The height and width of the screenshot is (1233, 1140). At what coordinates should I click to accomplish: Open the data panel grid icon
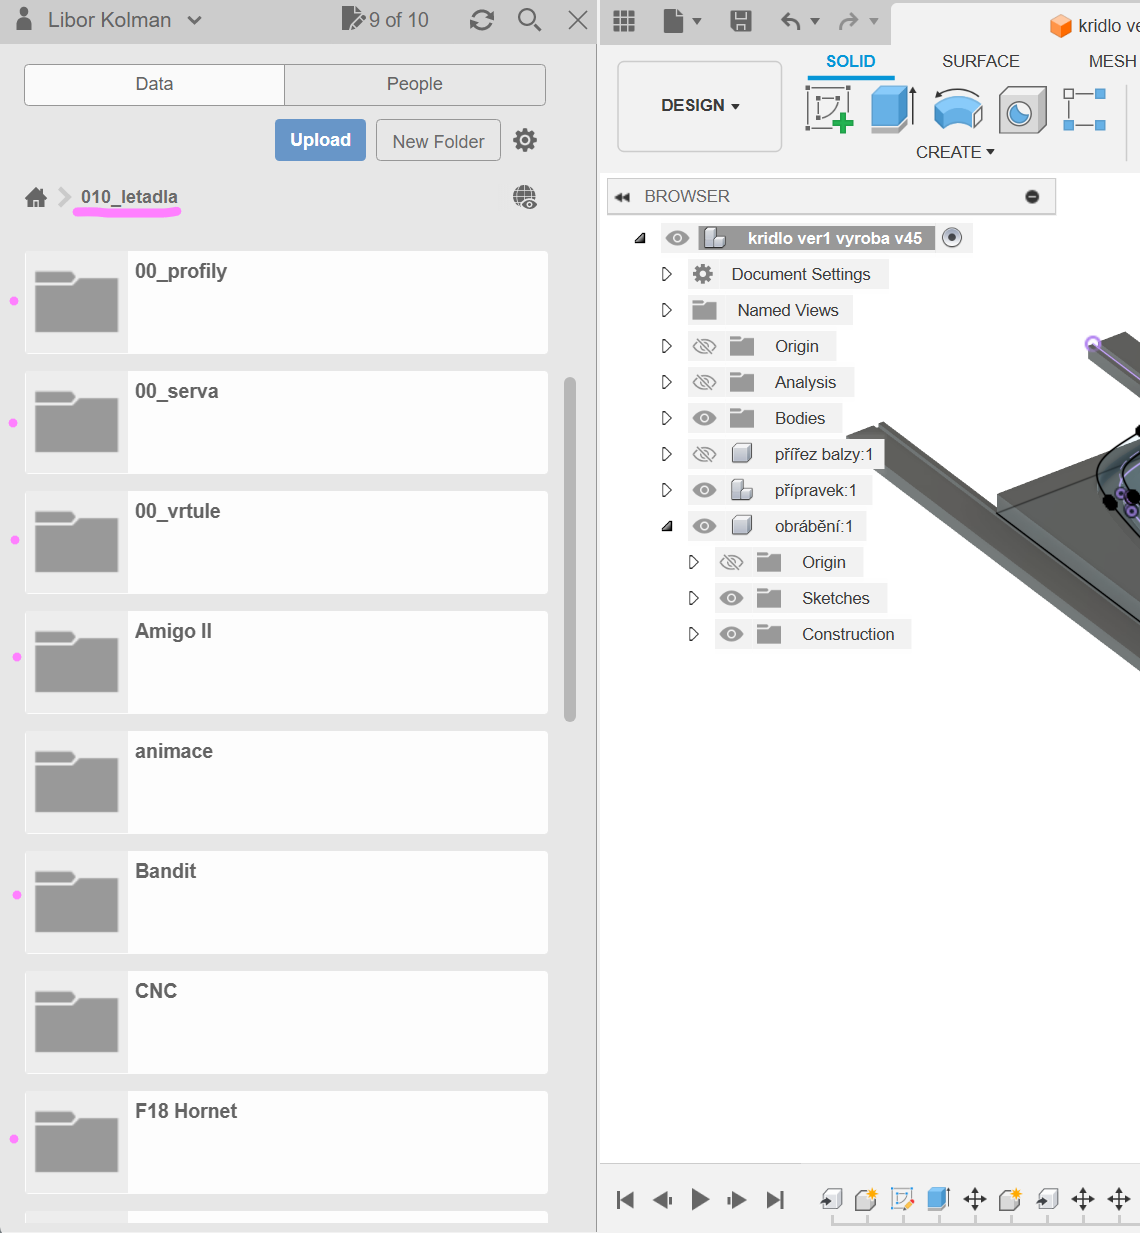(x=624, y=21)
